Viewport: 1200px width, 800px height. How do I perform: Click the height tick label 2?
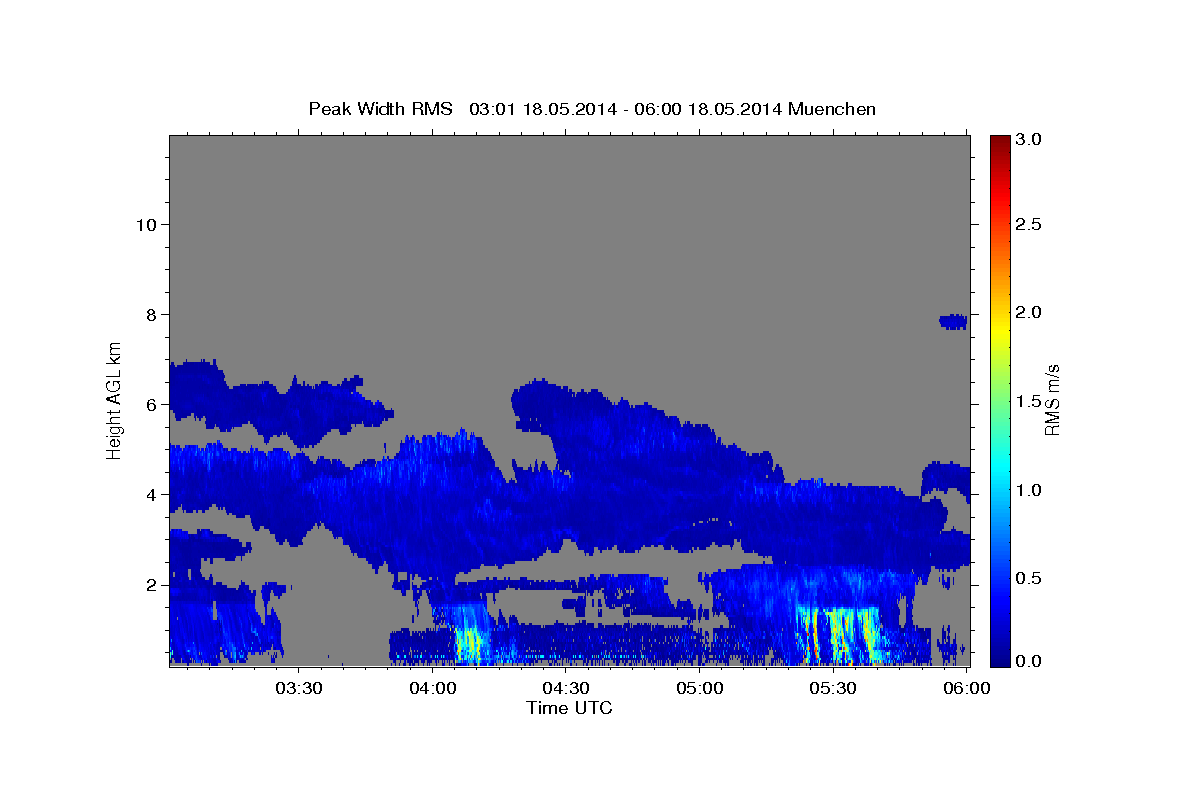(x=150, y=585)
